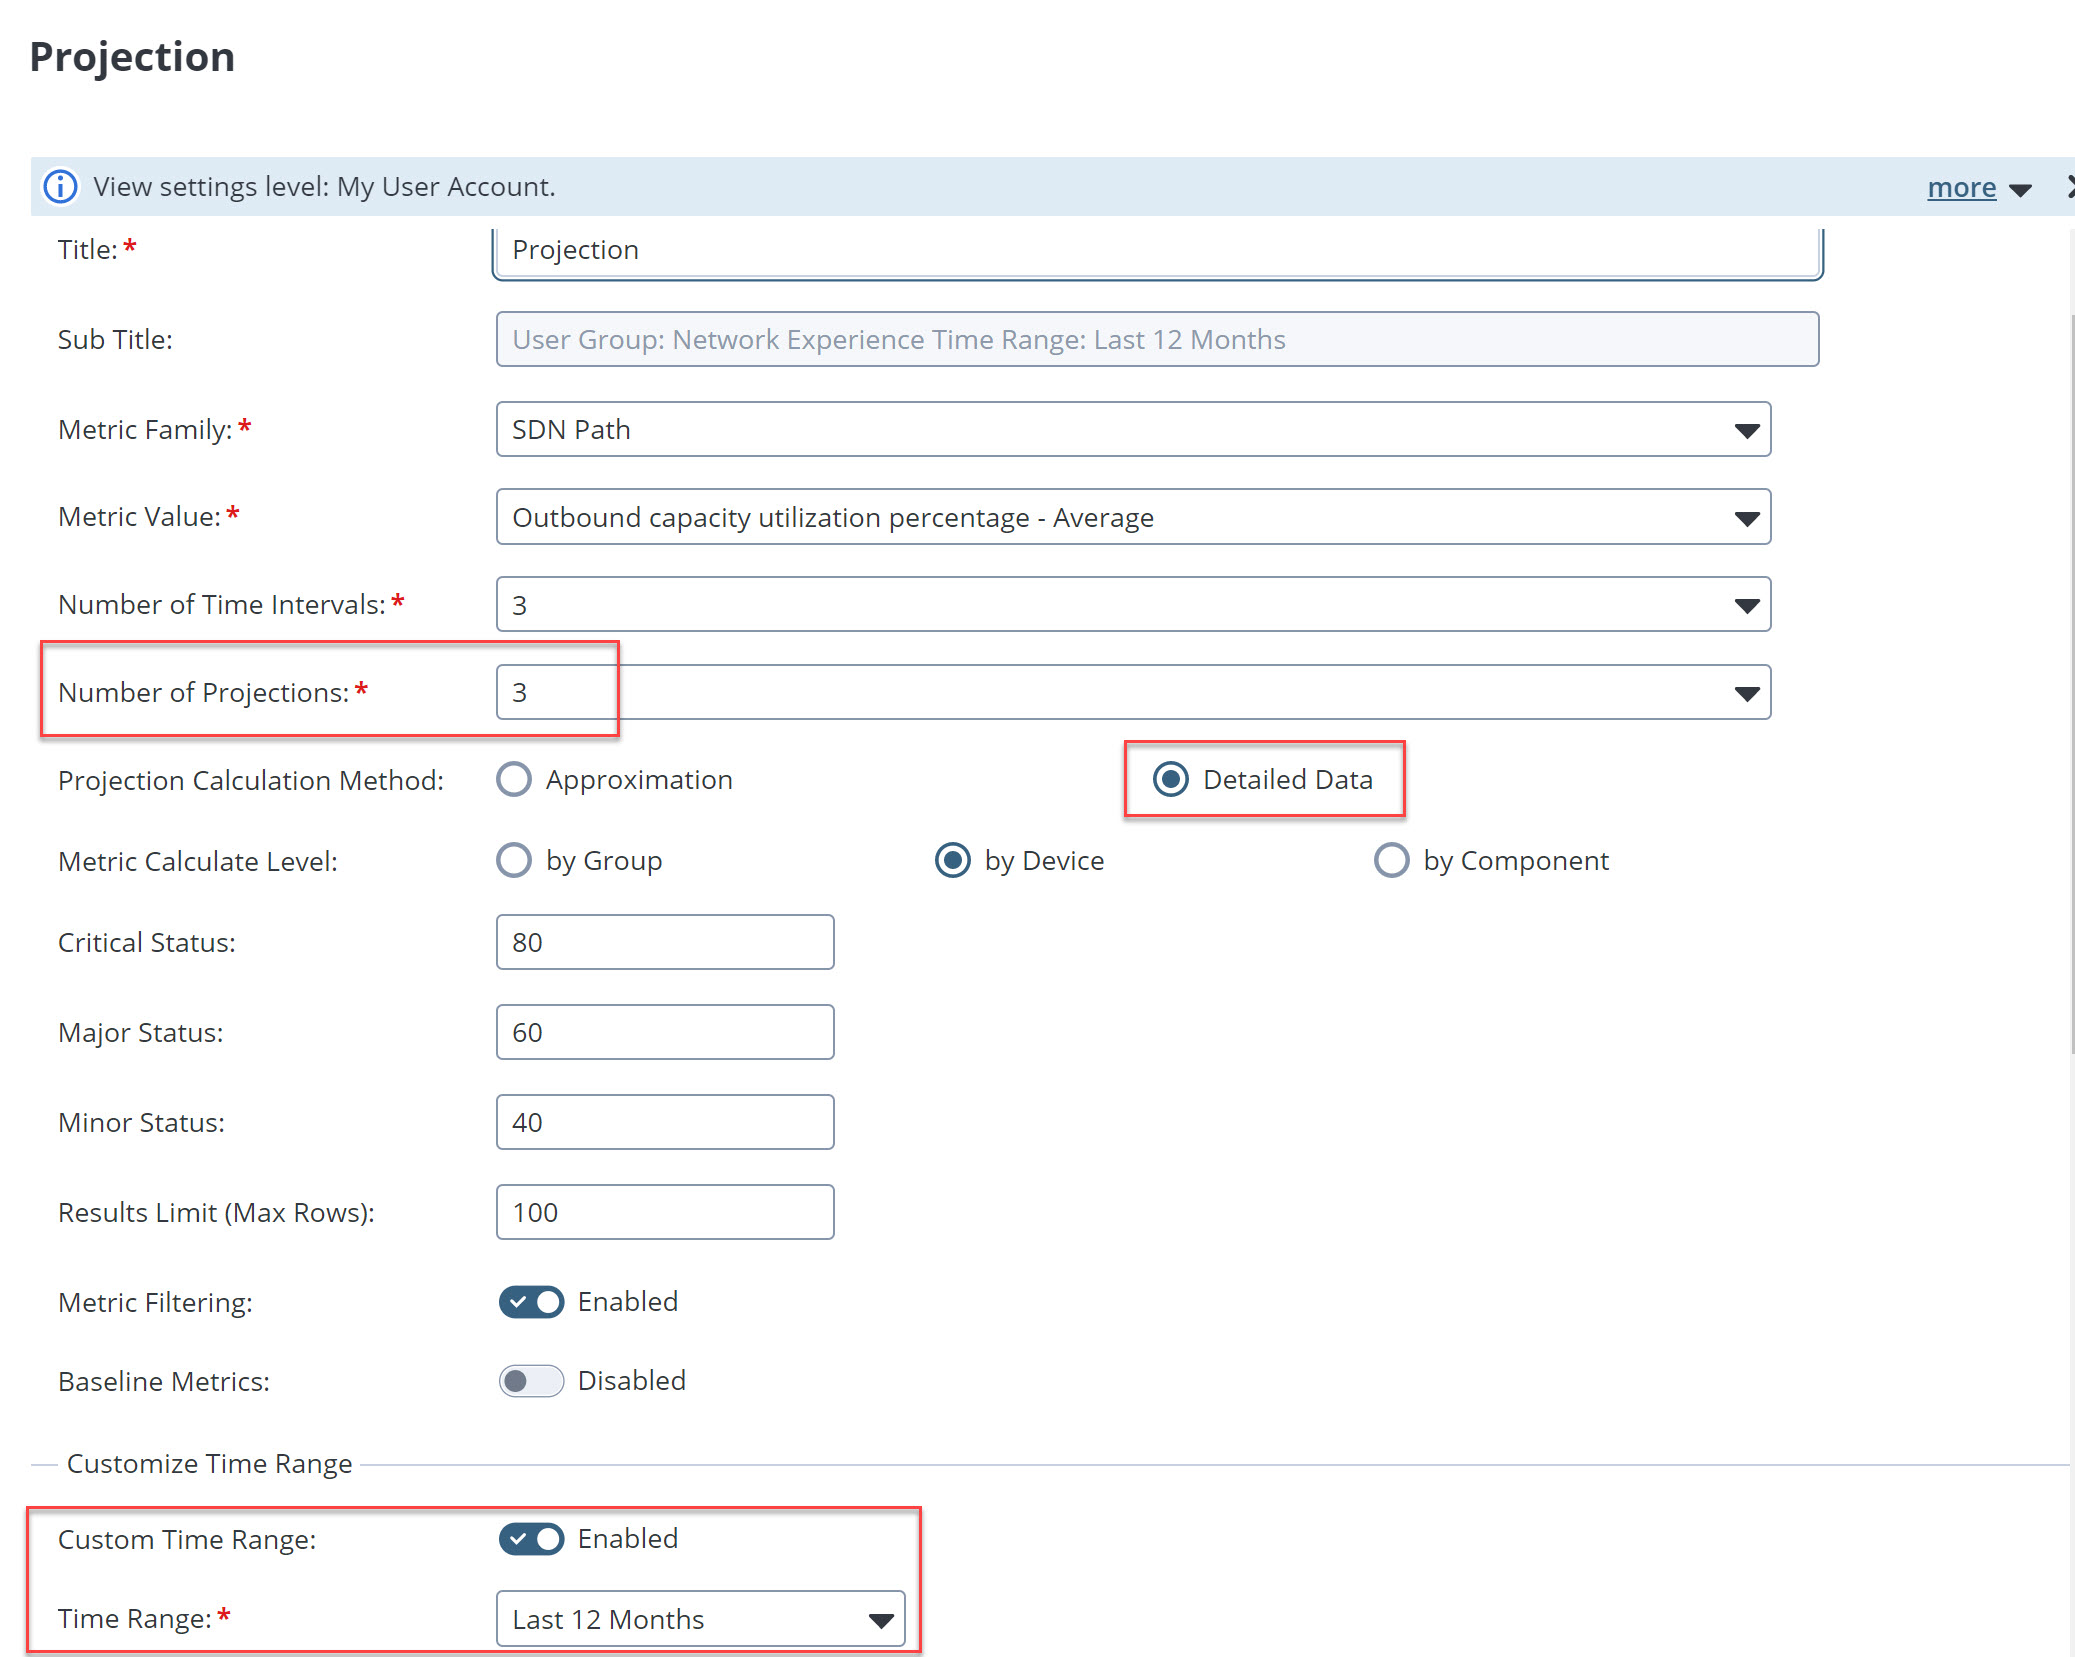This screenshot has width=2075, height=1657.
Task: Open the Time Range dropdown
Action: pyautogui.click(x=700, y=1619)
